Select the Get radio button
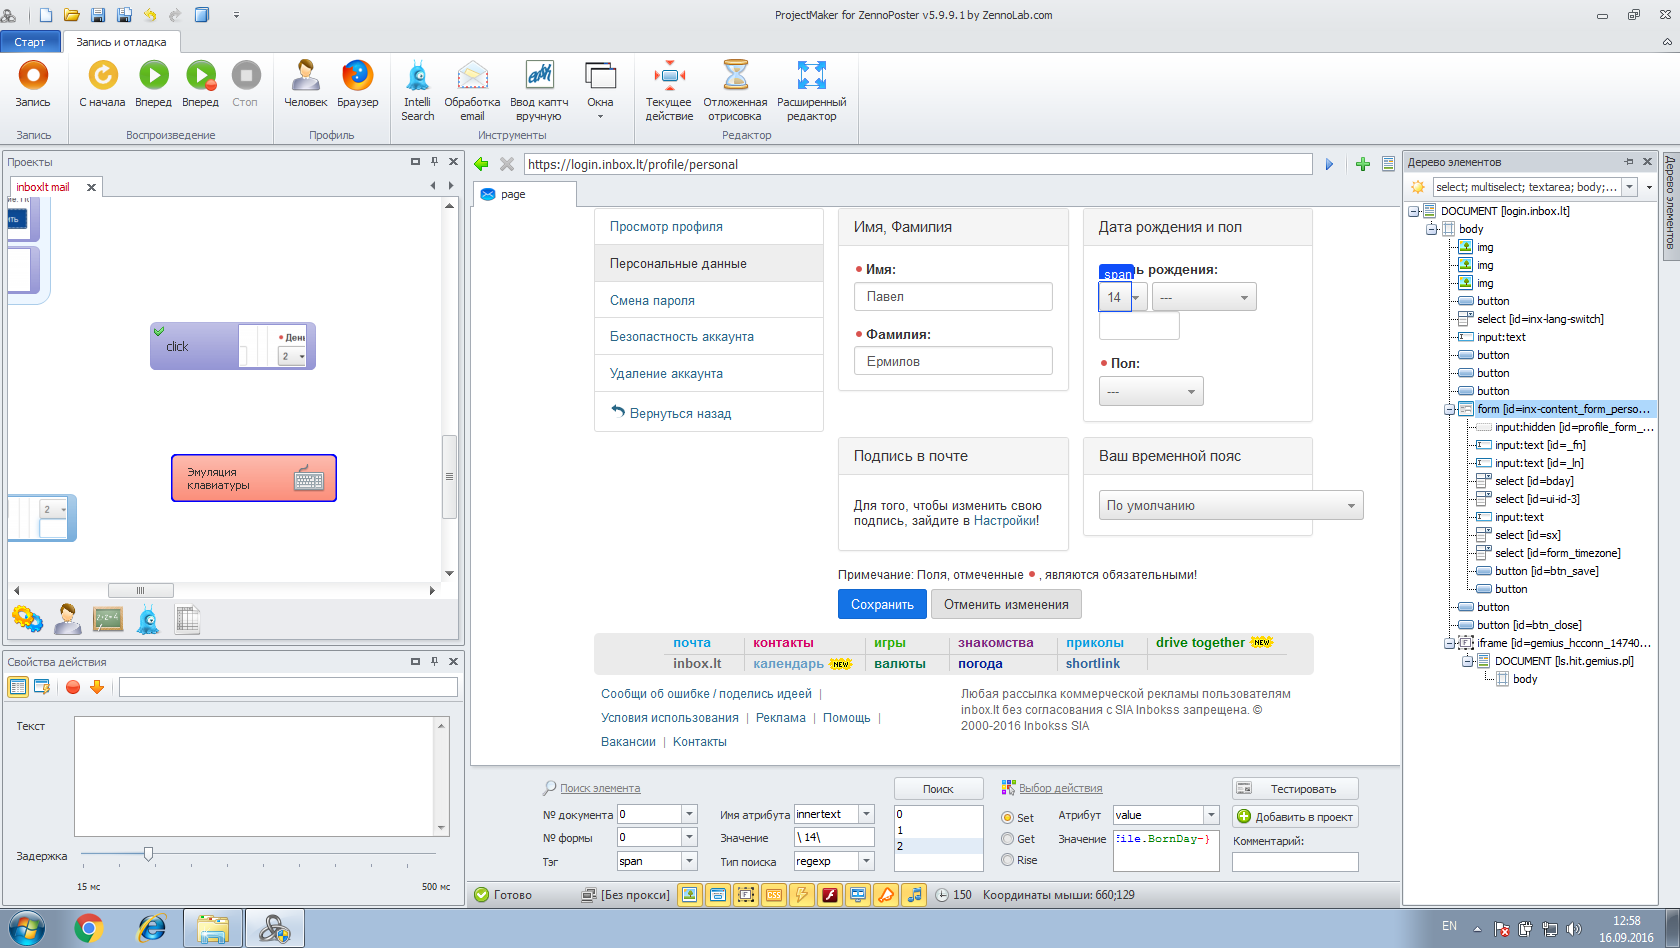1680x948 pixels. pos(1008,839)
